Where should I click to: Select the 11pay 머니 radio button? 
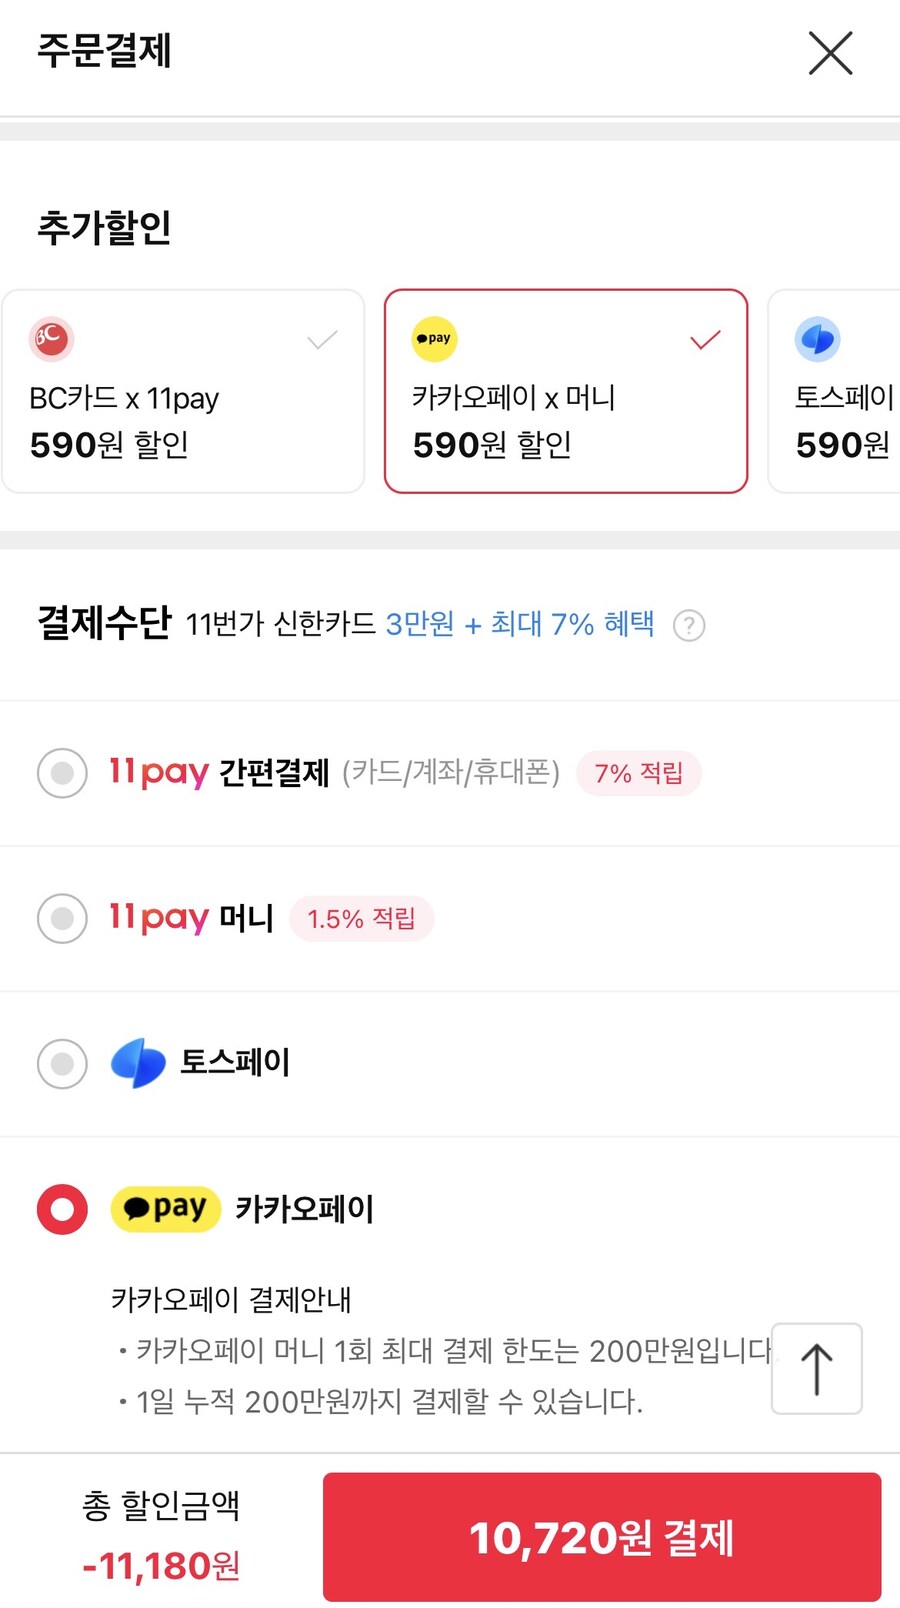click(x=61, y=918)
